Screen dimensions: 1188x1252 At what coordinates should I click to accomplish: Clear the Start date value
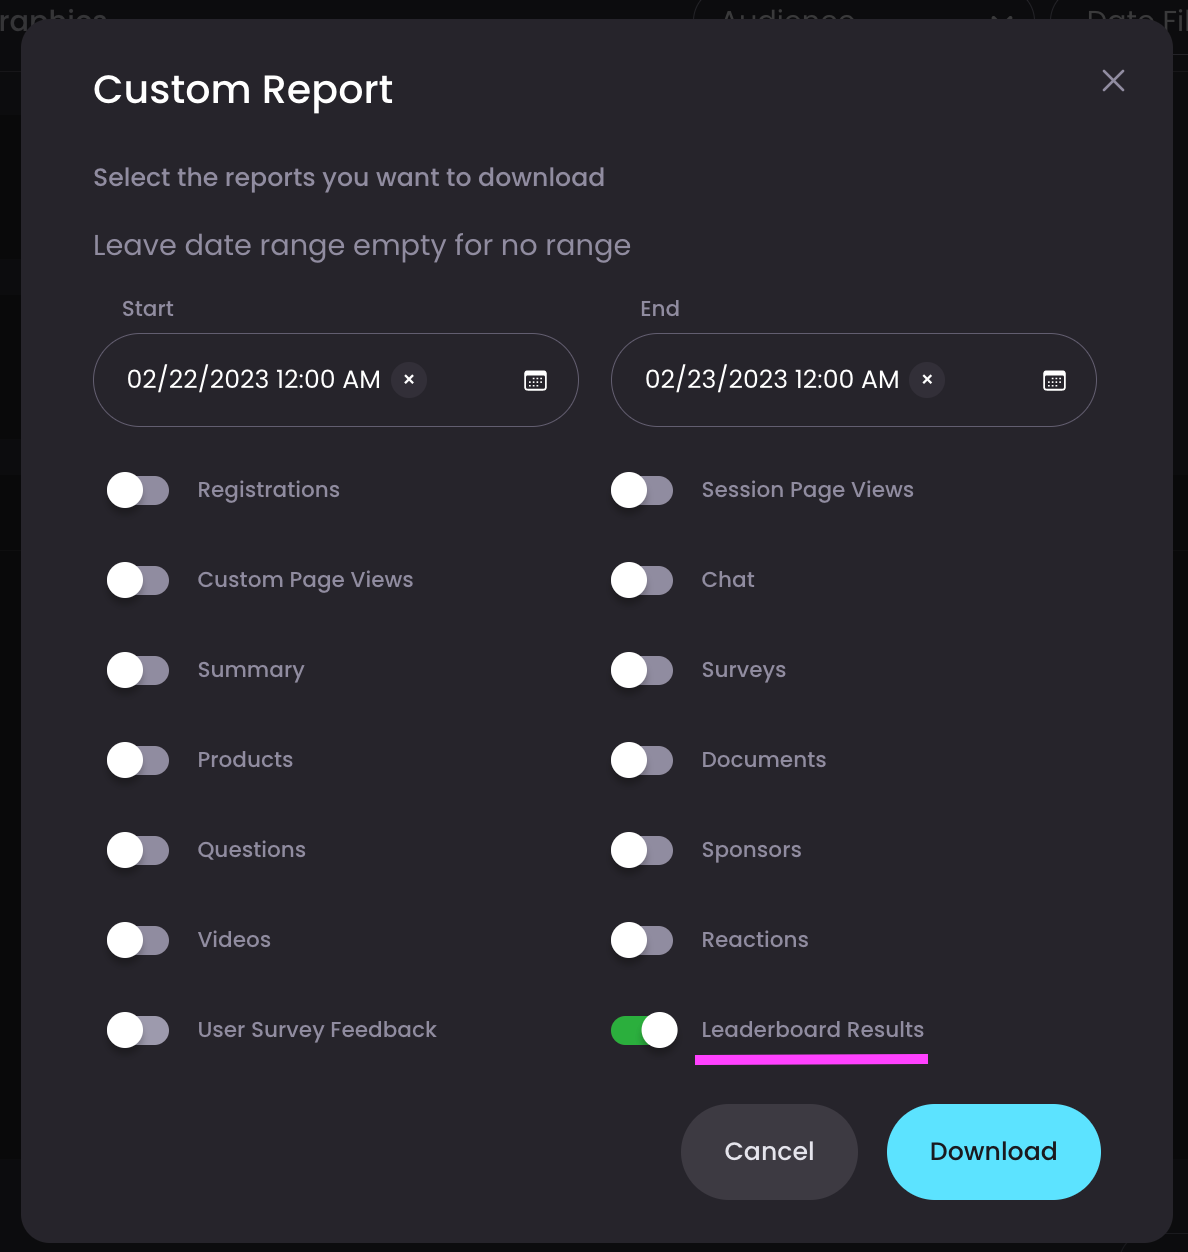(x=409, y=380)
